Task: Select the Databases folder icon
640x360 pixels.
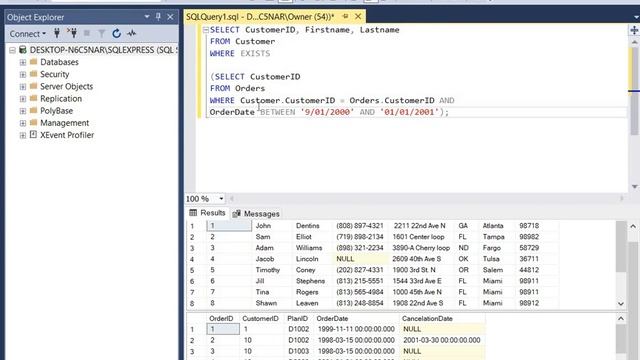Action: [33, 62]
